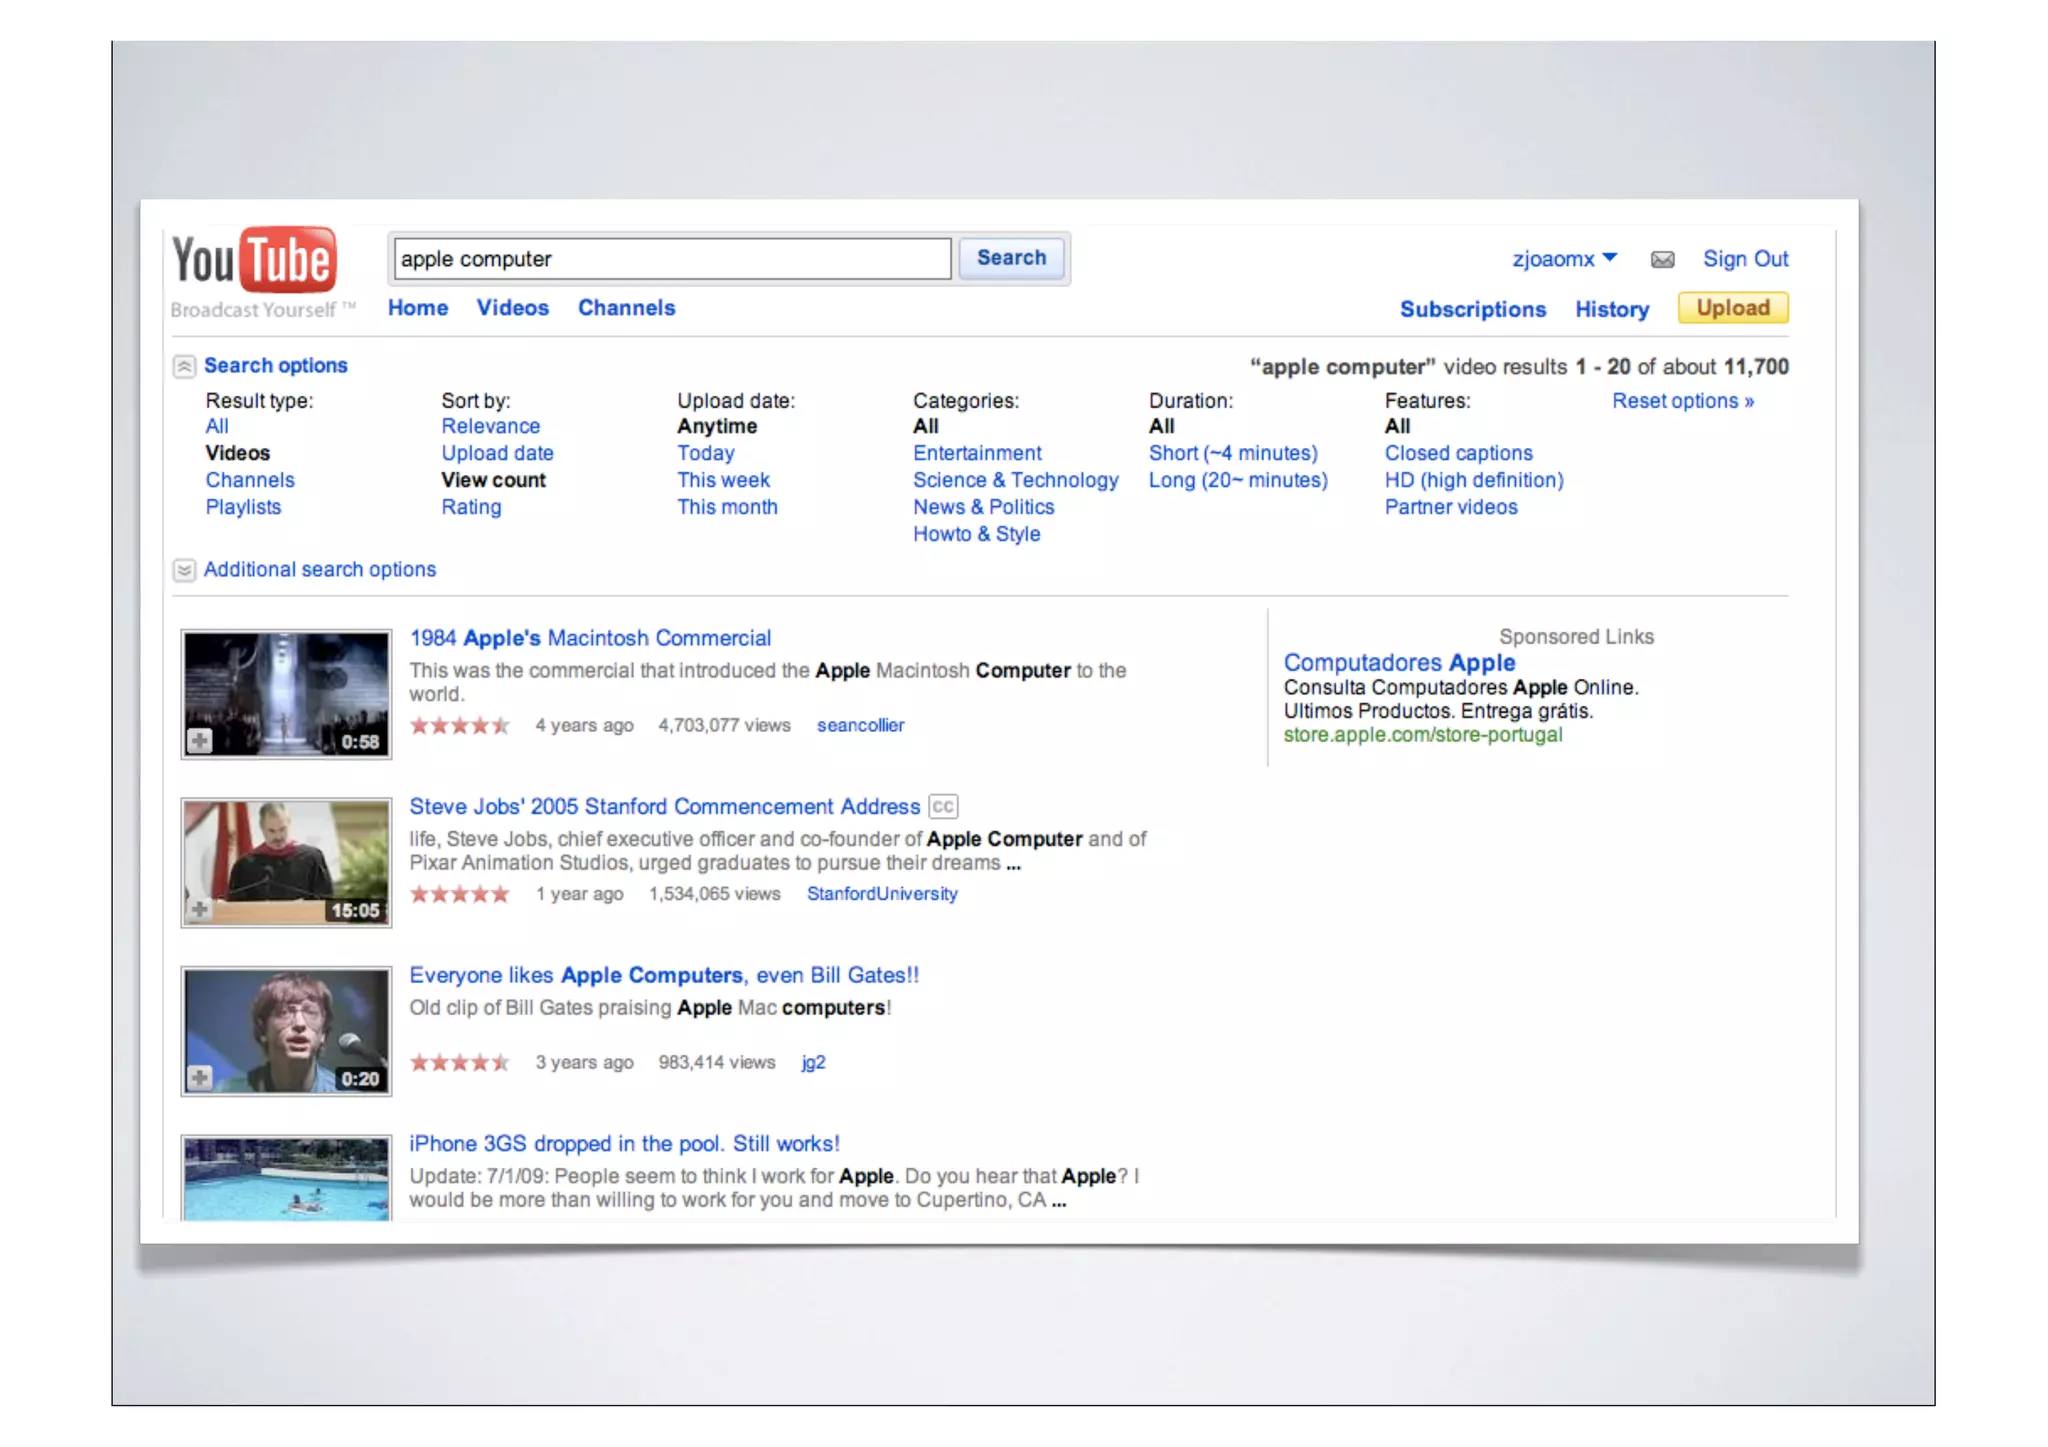
Task: Open the inbox envelope icon
Action: [1662, 260]
